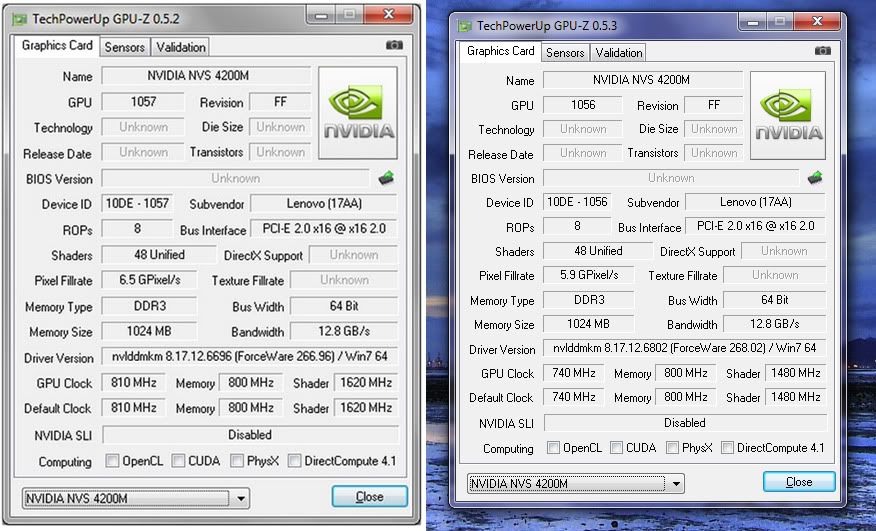The image size is (876, 531).
Task: Click Bus Interface field in GPU-Z 0.5.3
Action: point(755,226)
